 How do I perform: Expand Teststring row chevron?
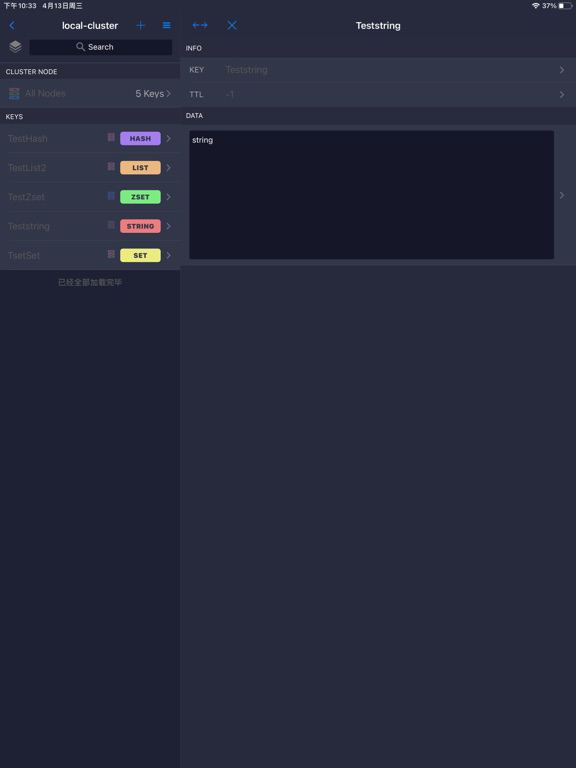tap(168, 226)
